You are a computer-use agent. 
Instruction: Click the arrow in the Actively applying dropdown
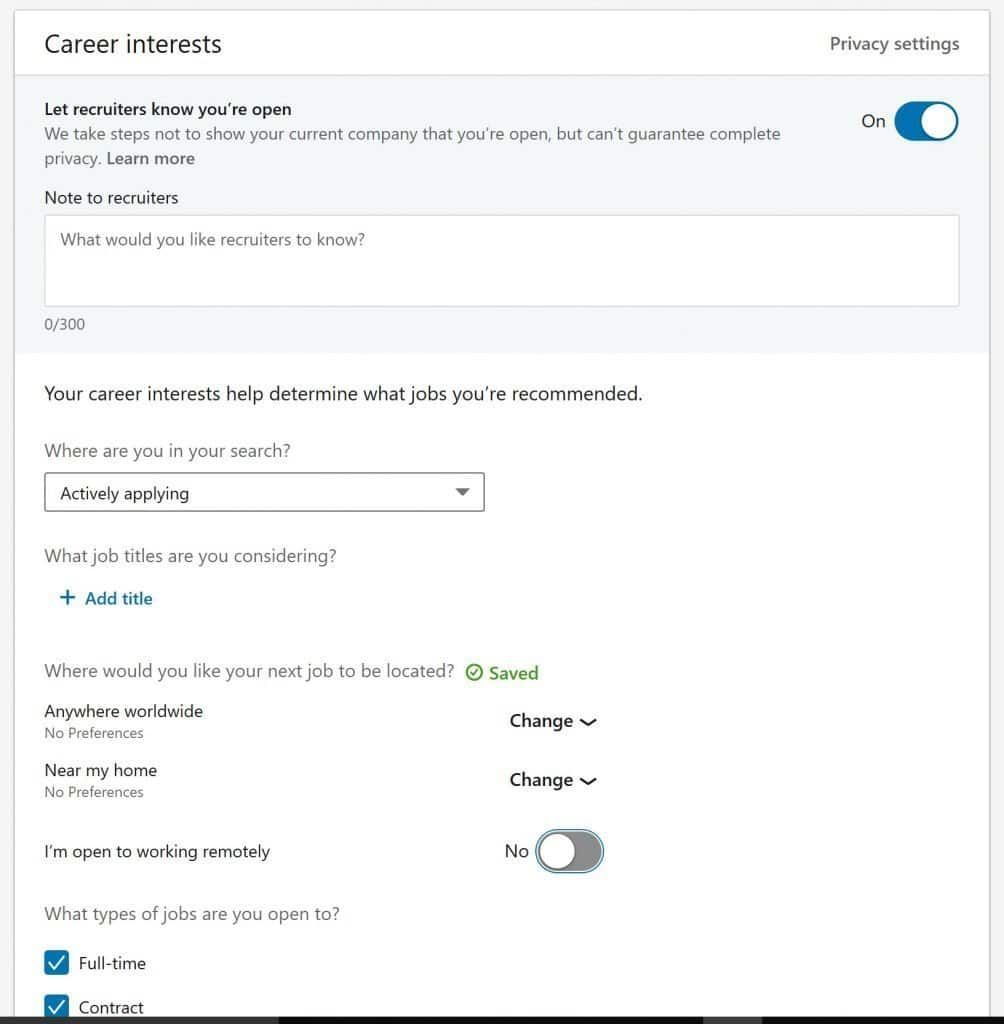462,492
